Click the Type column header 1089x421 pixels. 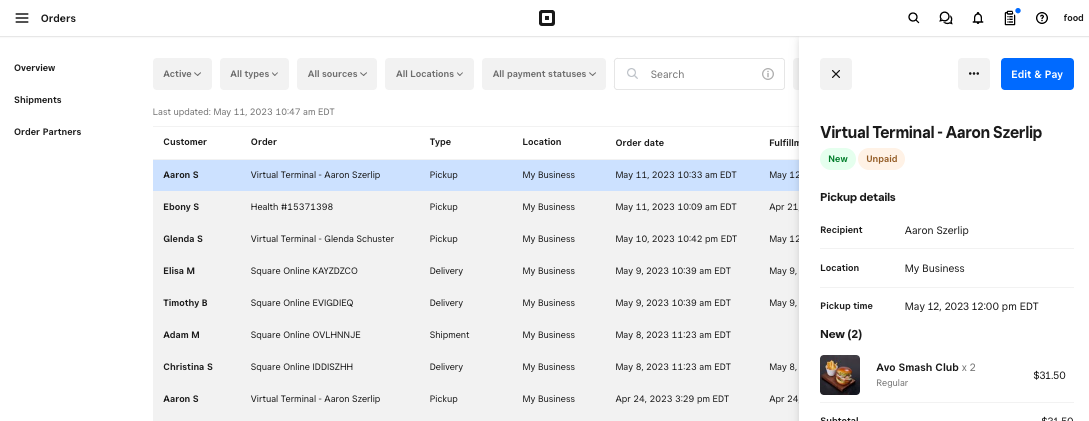click(x=440, y=142)
